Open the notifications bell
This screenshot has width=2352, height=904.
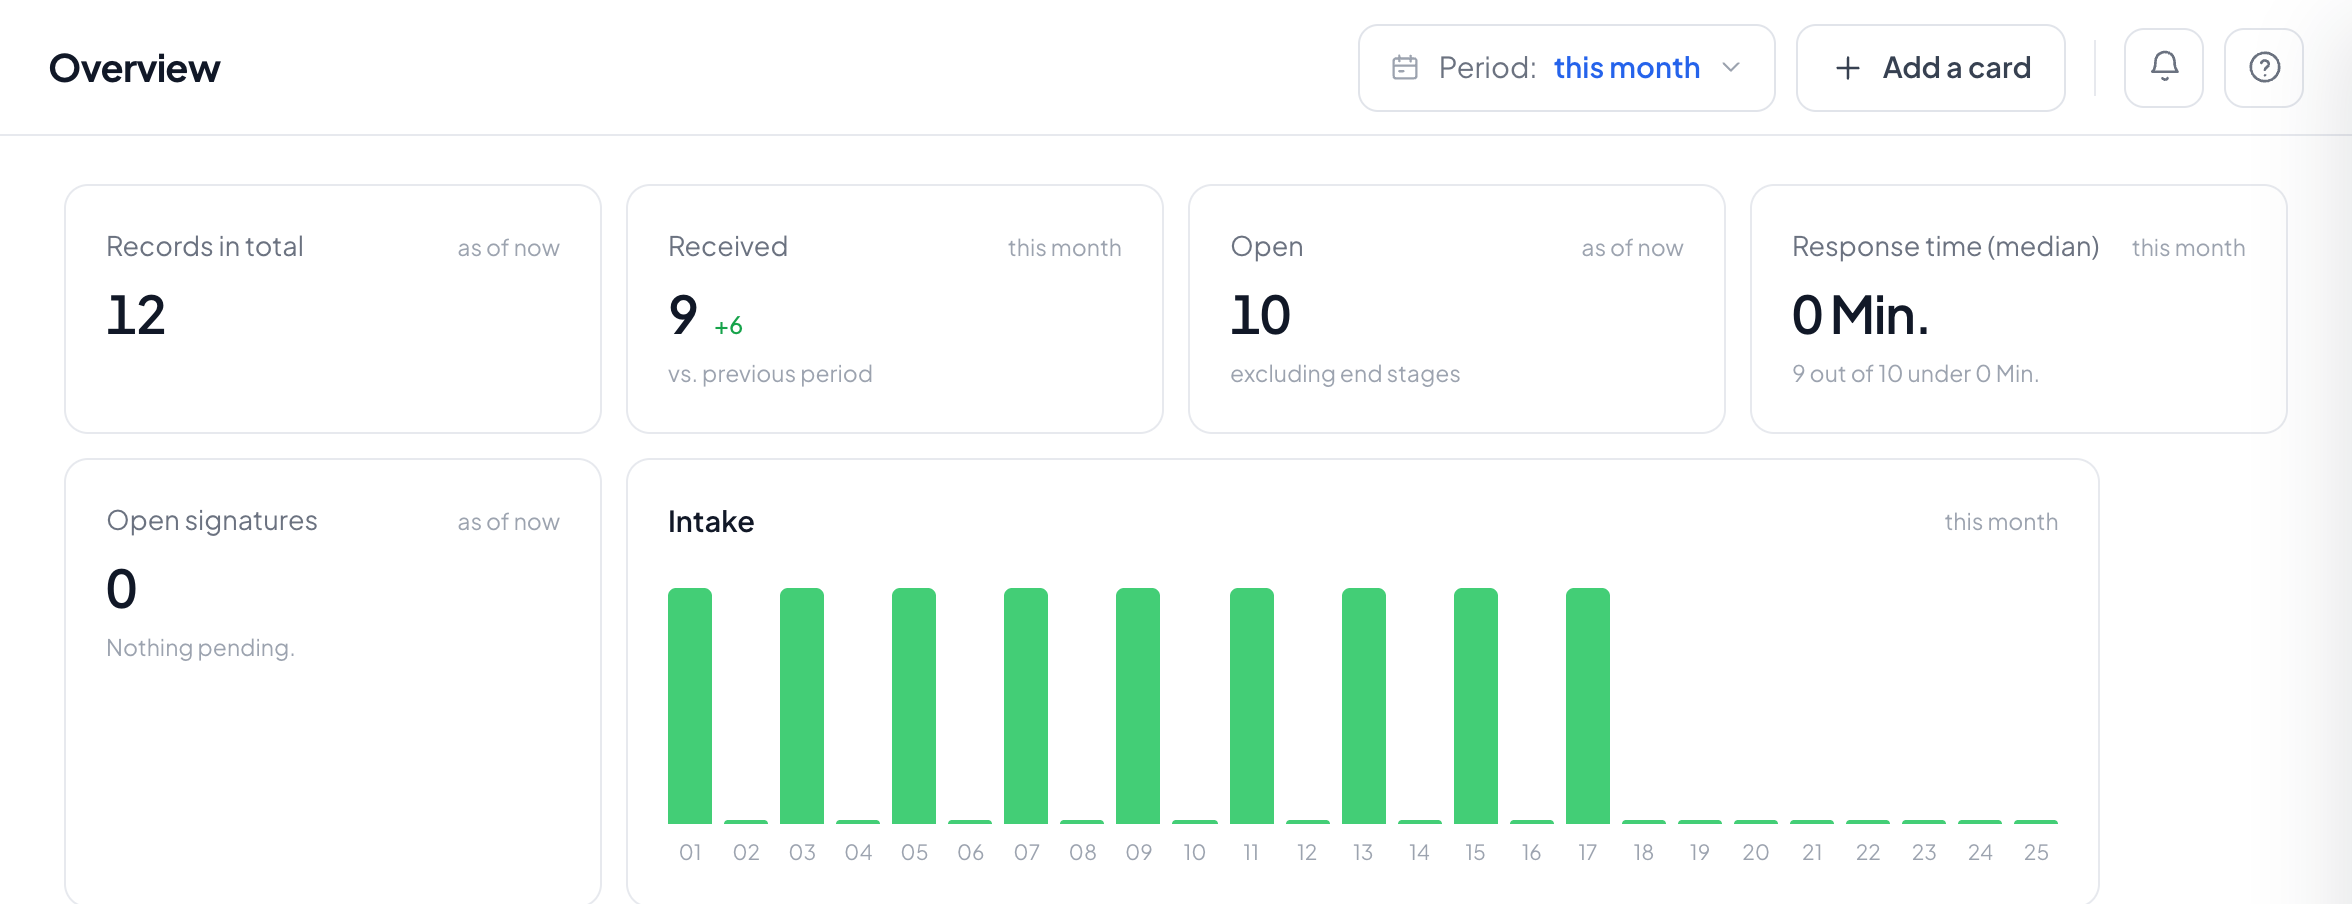click(x=2164, y=68)
